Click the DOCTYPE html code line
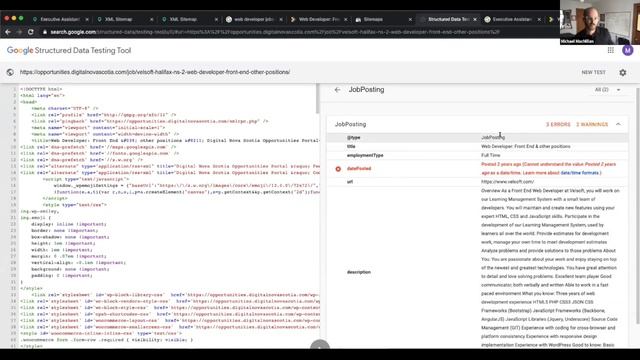The width and height of the screenshot is (640, 360). (41, 89)
